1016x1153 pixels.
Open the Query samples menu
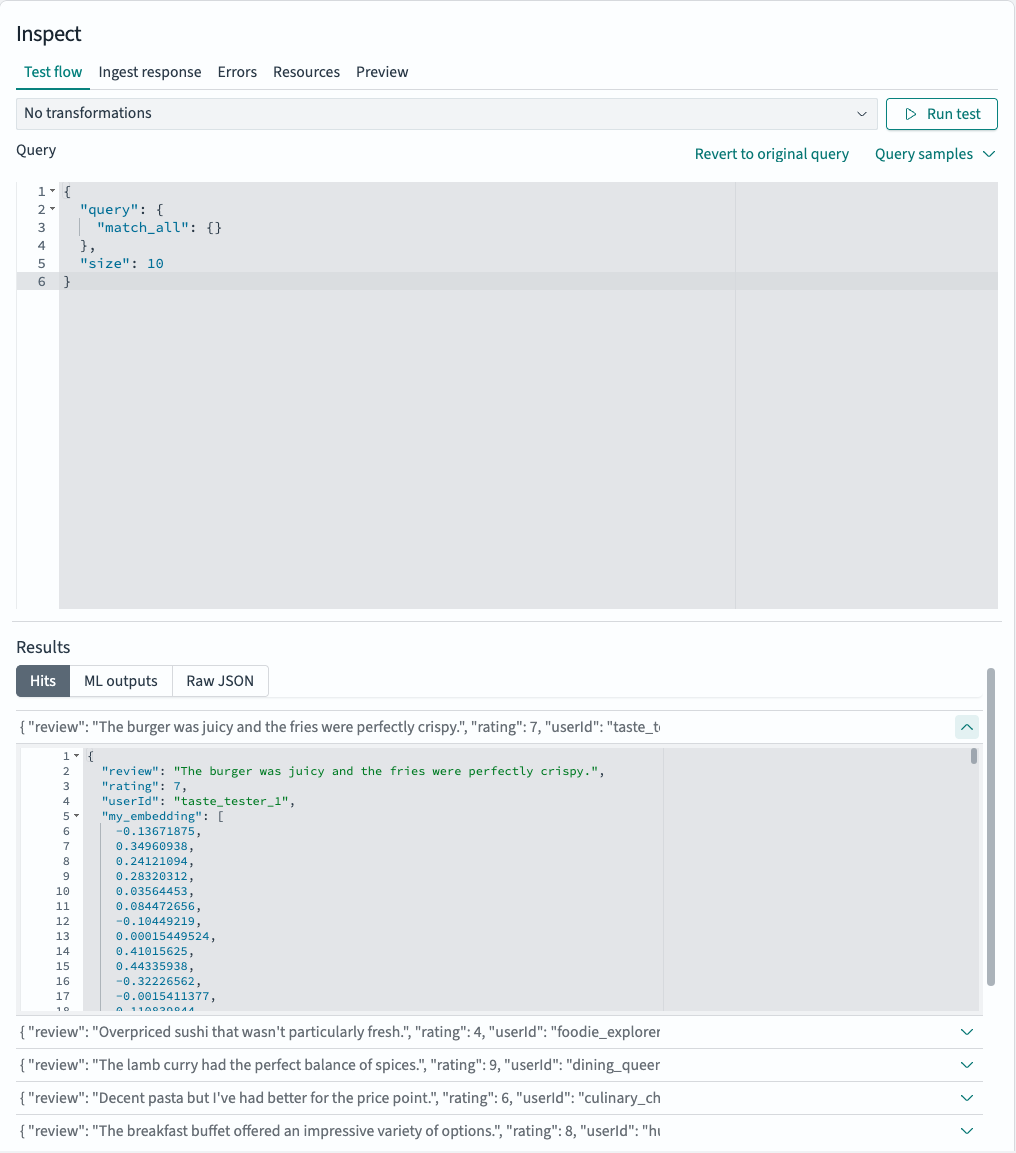(x=935, y=154)
